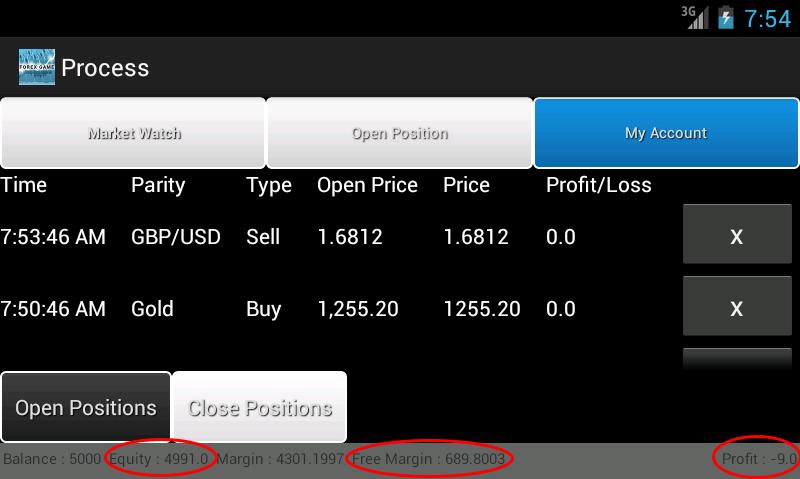Image resolution: width=800 pixels, height=479 pixels.
Task: Tap the Profit/Loss column header
Action: coord(598,185)
